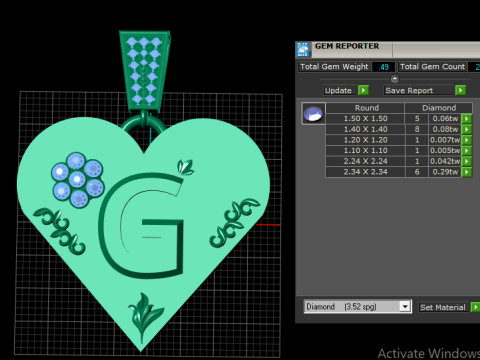Click the green arrow next to Save Report
This screenshot has width=480, height=360.
pos(461,90)
